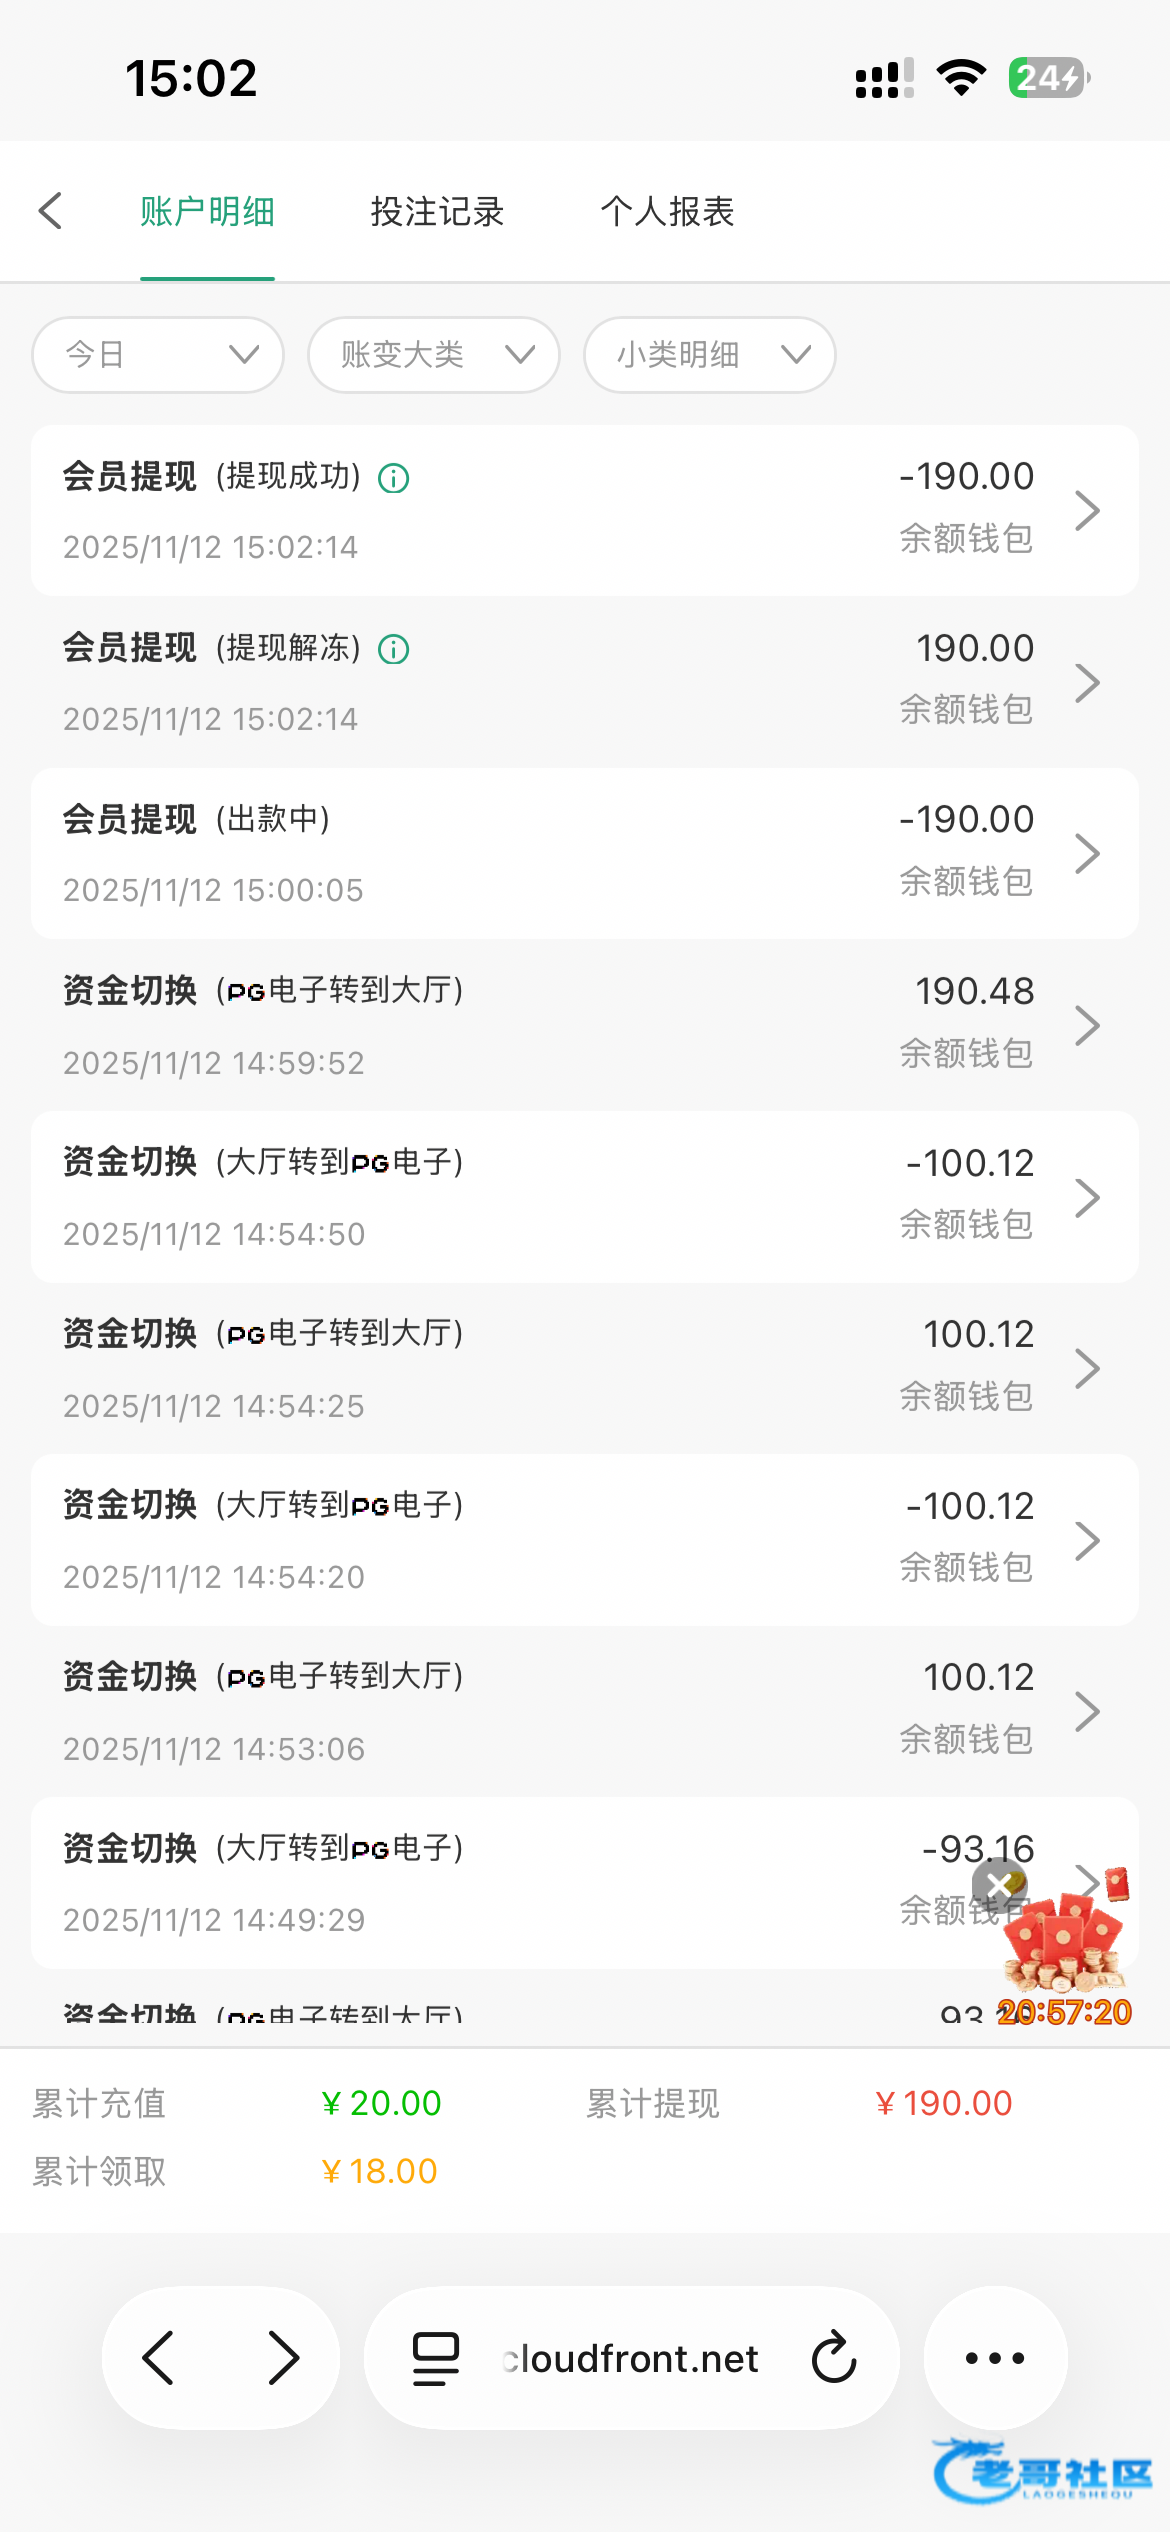The height and width of the screenshot is (2532, 1170).
Task: Open the browser more options menu
Action: (995, 2358)
